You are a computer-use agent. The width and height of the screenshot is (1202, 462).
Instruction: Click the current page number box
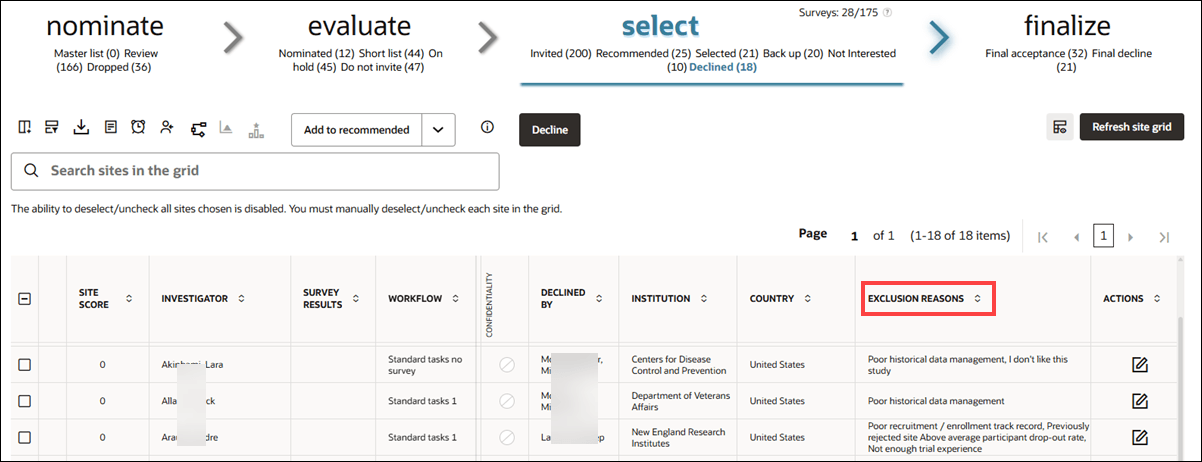click(x=1104, y=237)
